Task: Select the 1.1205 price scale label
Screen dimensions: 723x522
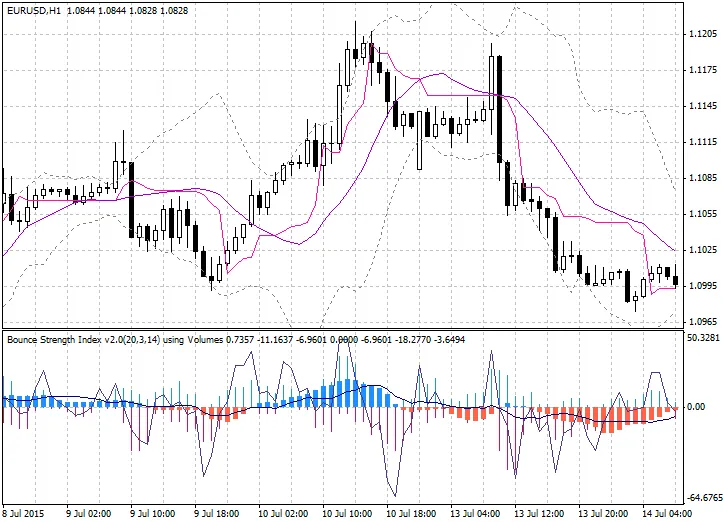Action: 702,34
